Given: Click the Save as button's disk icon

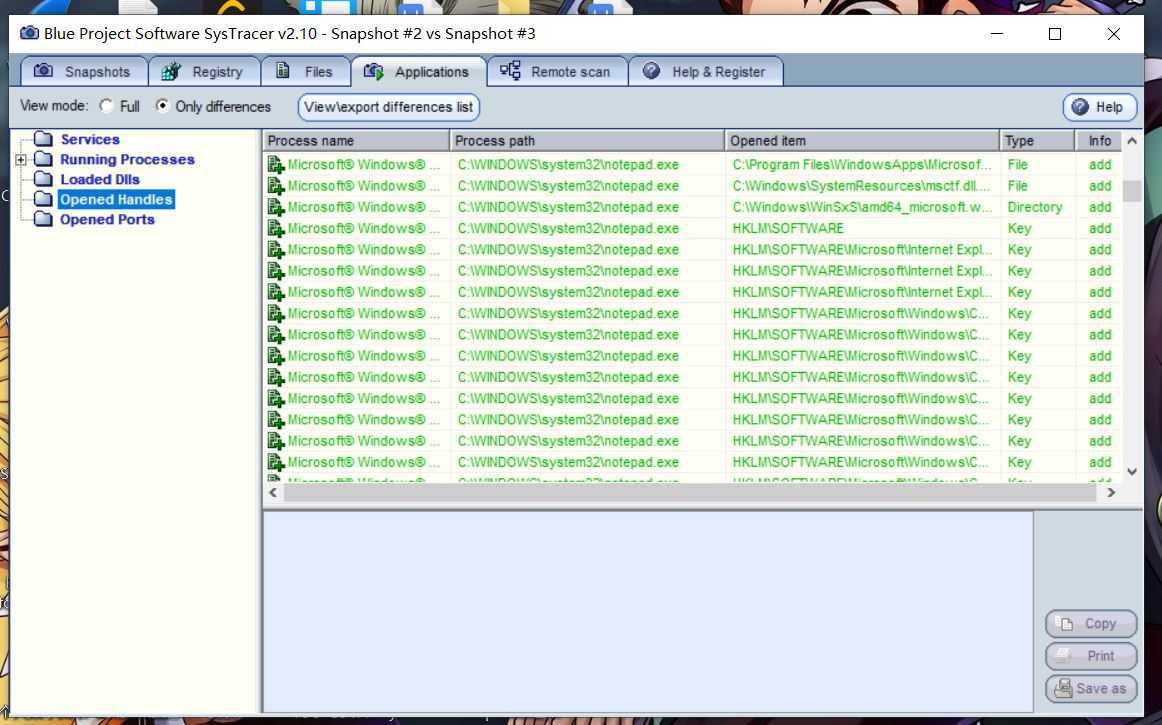Looking at the screenshot, I should click(1063, 688).
